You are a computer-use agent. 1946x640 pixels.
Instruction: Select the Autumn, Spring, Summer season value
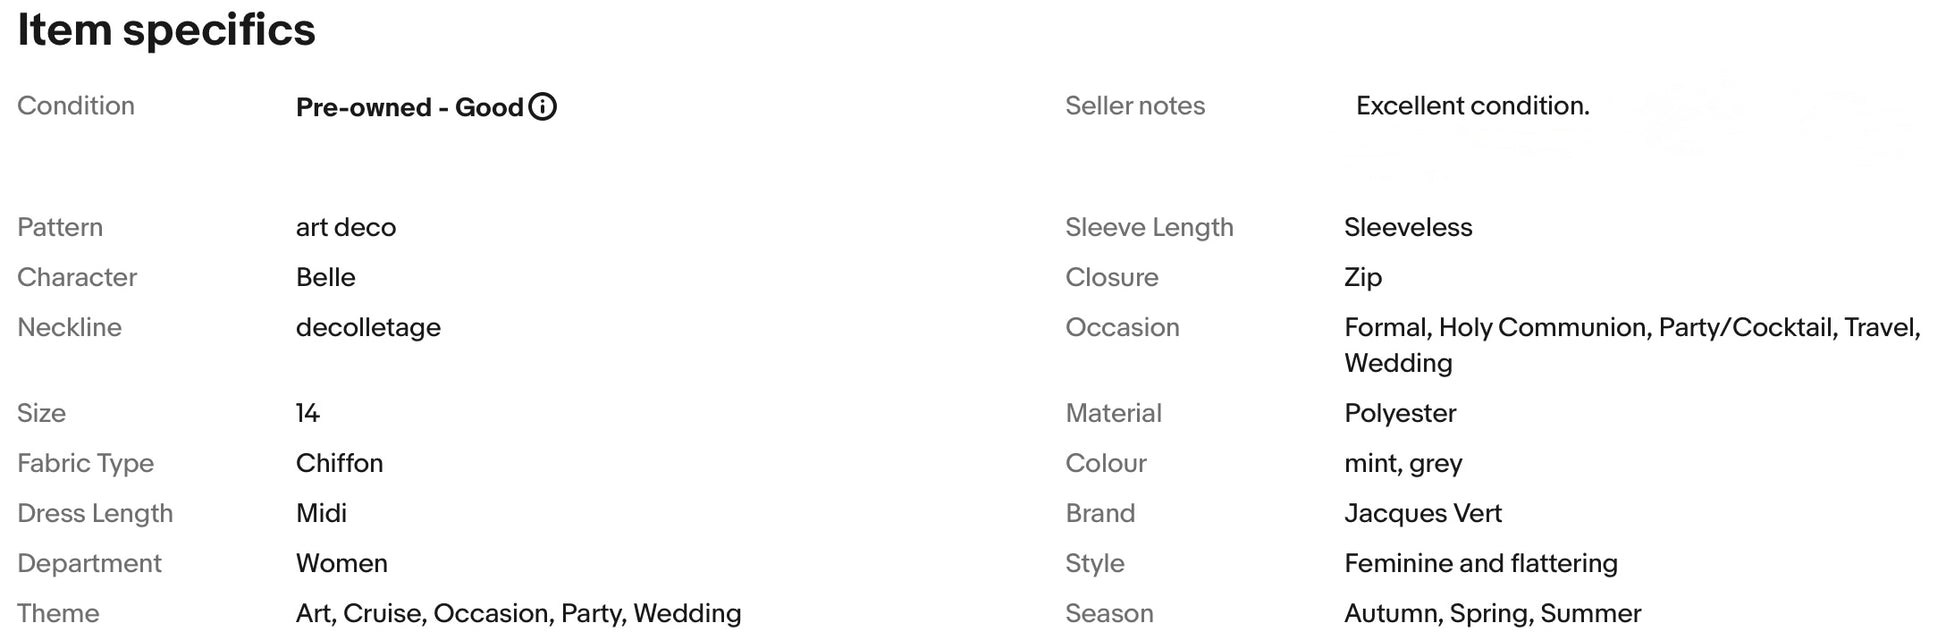pos(1493,613)
